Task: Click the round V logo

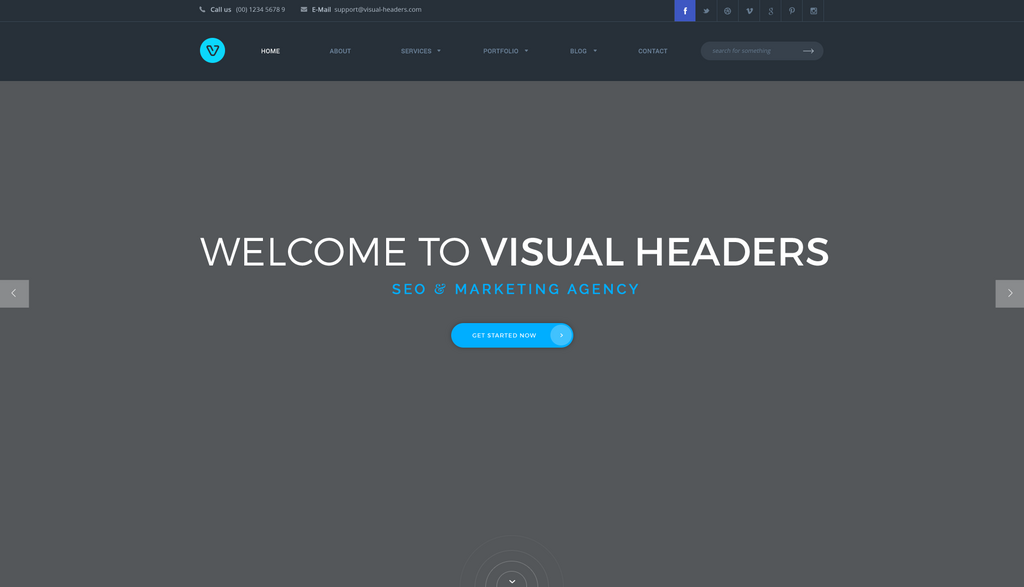Action: 212,50
